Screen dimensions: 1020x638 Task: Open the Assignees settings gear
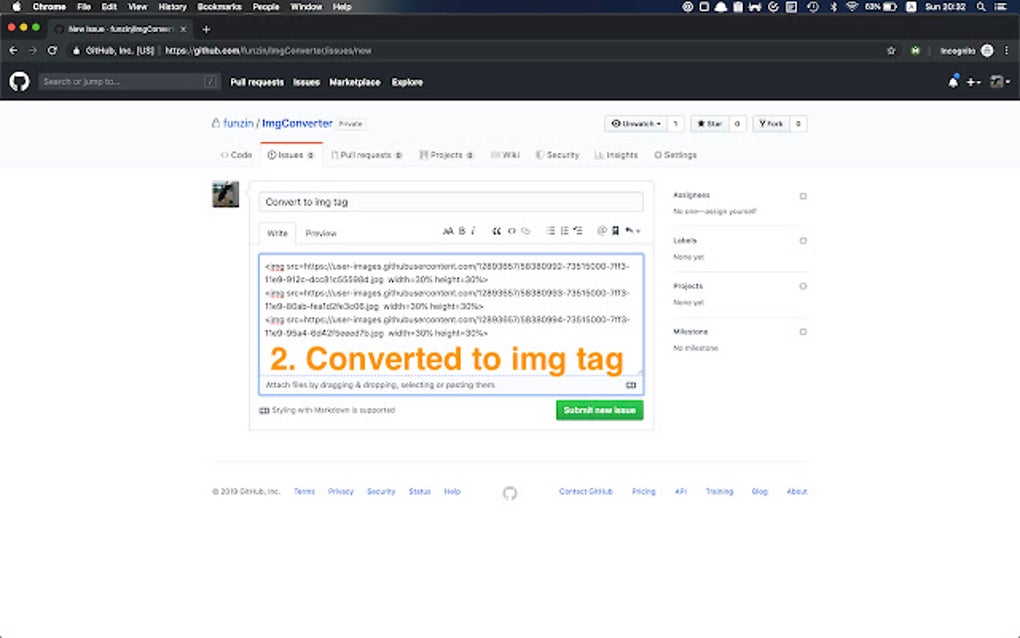pos(803,194)
